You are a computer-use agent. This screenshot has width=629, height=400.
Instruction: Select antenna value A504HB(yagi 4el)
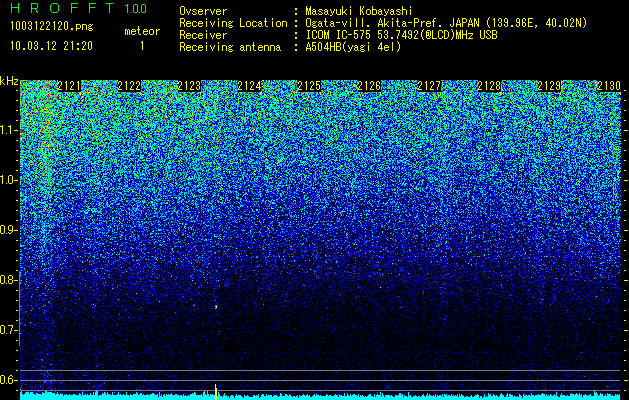point(353,47)
